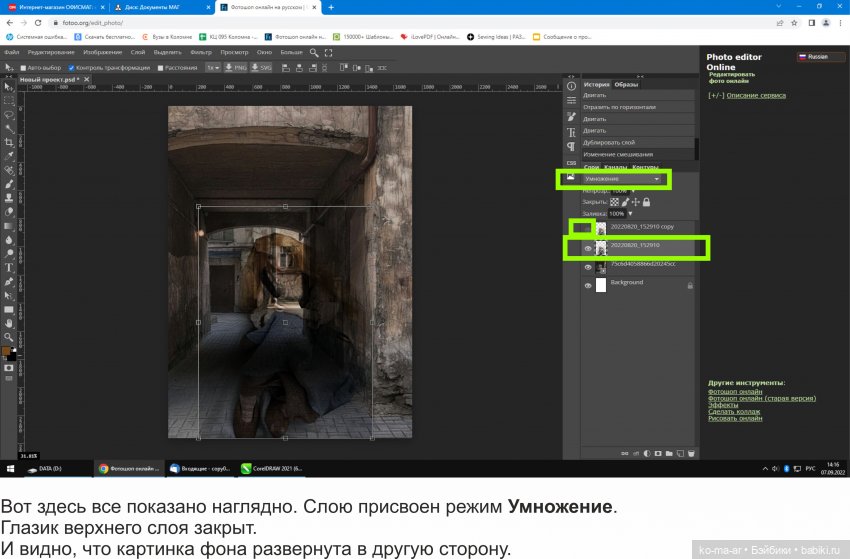Select the Hand tool
The width and height of the screenshot is (850, 559).
(9, 324)
